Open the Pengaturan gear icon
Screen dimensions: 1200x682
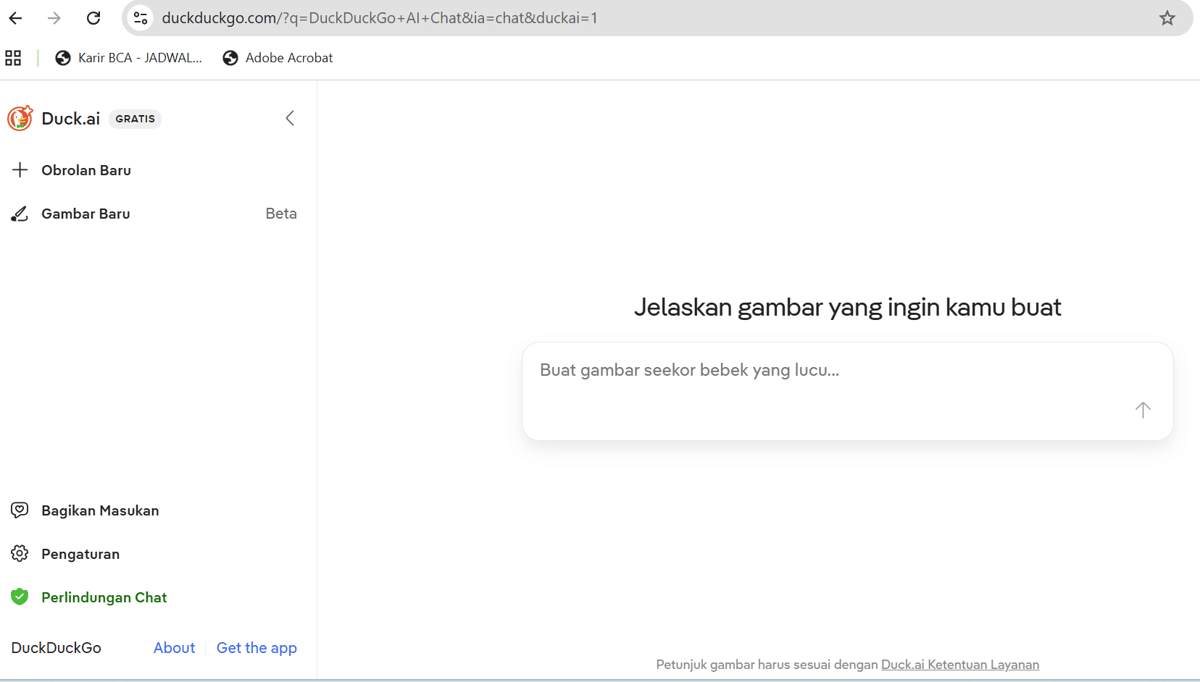[x=20, y=553]
